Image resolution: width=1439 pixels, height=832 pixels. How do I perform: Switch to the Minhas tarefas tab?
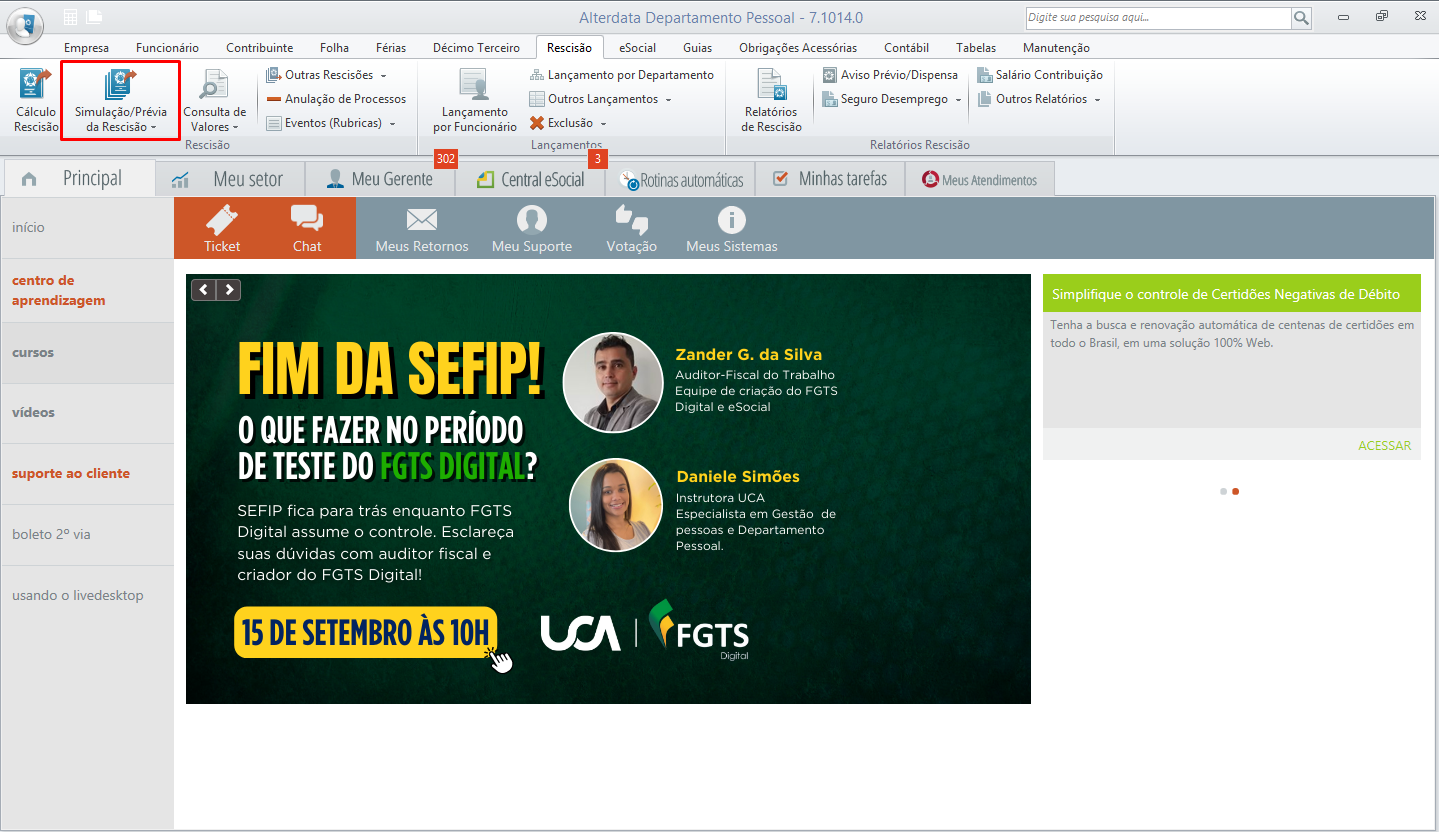click(830, 179)
